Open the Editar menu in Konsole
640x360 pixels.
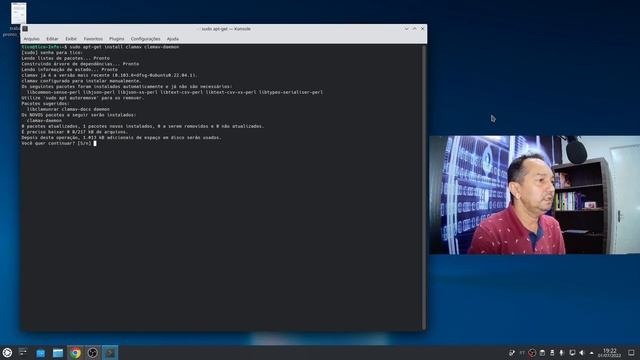52,39
